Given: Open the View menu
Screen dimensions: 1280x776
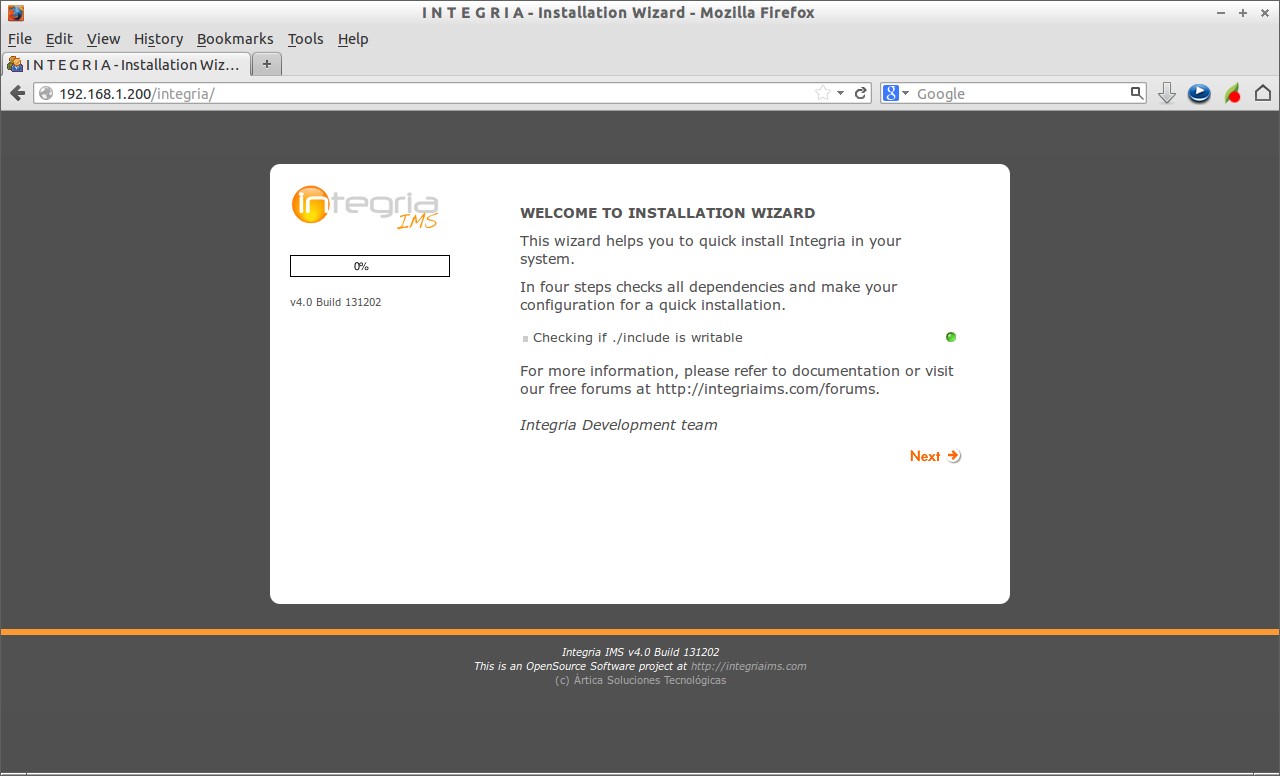Looking at the screenshot, I should [x=103, y=39].
